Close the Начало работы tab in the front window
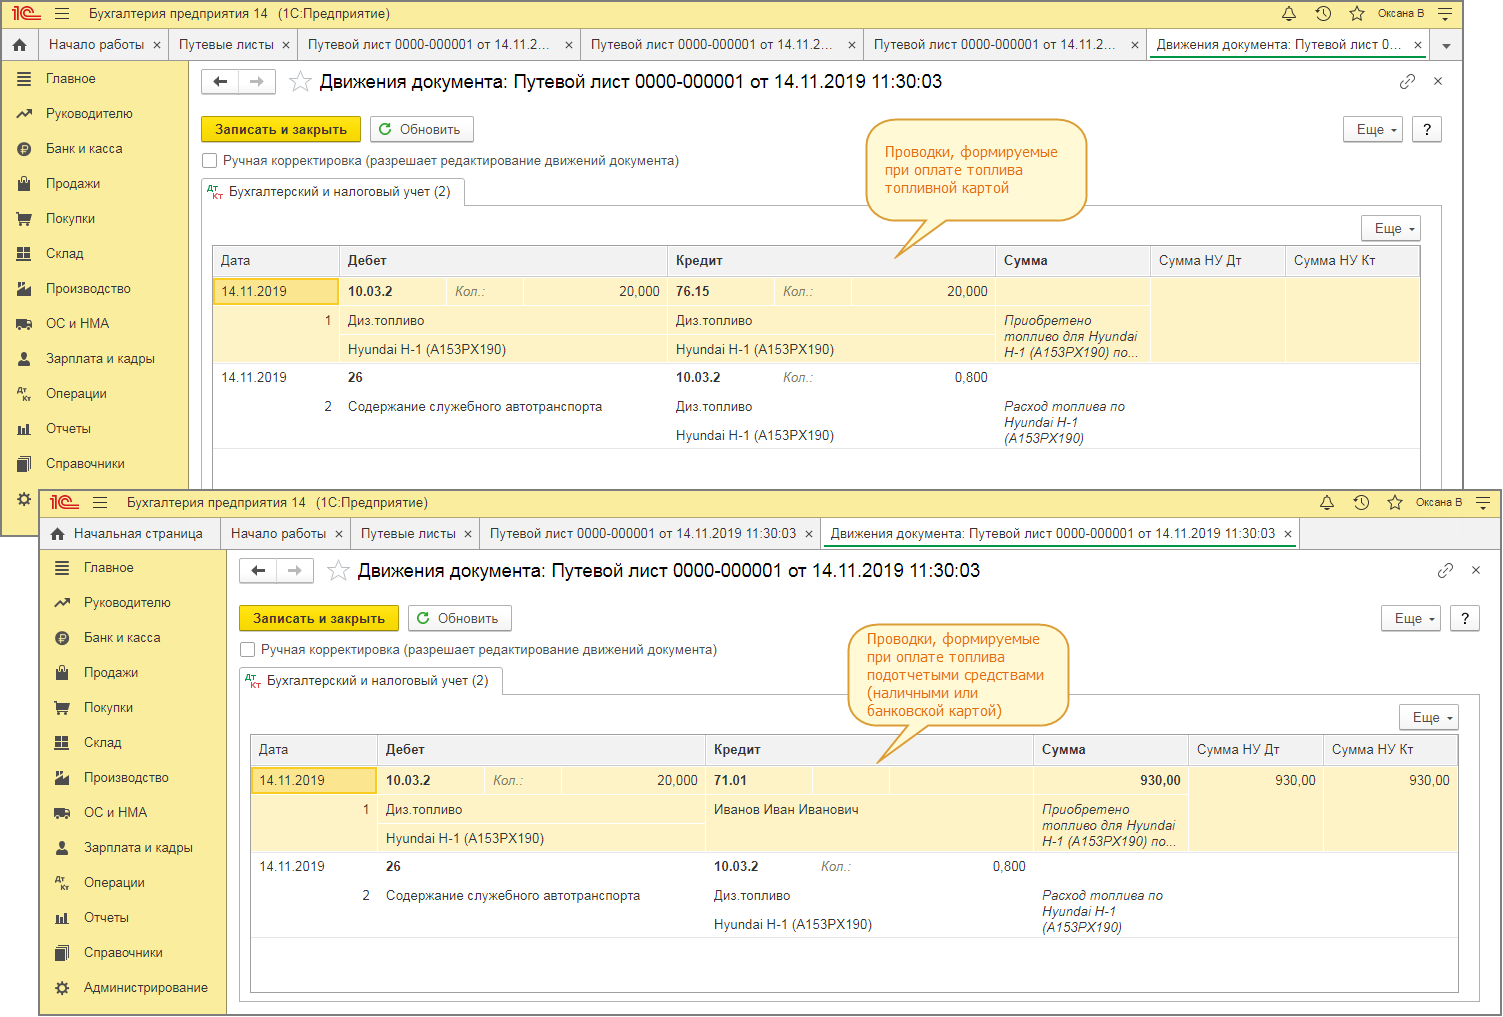The width and height of the screenshot is (1503, 1017). pos(339,534)
